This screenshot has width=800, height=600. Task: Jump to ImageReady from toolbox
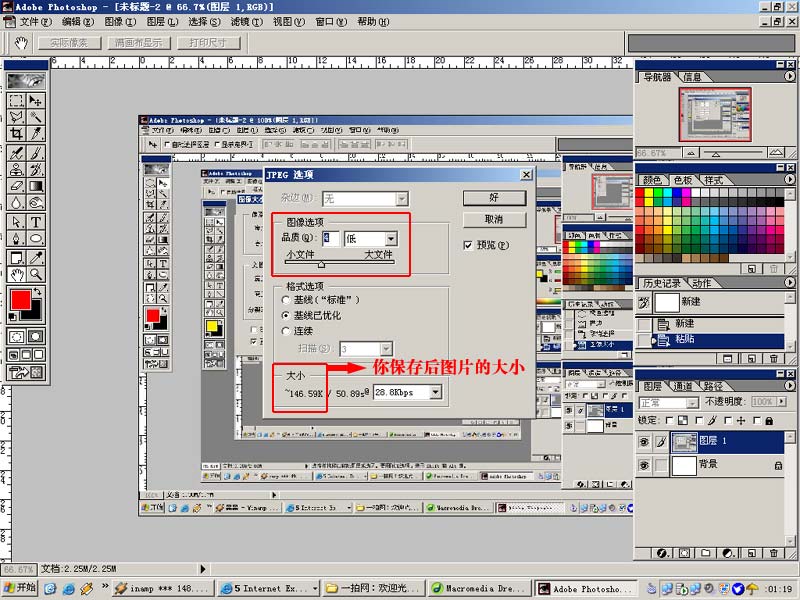point(26,372)
